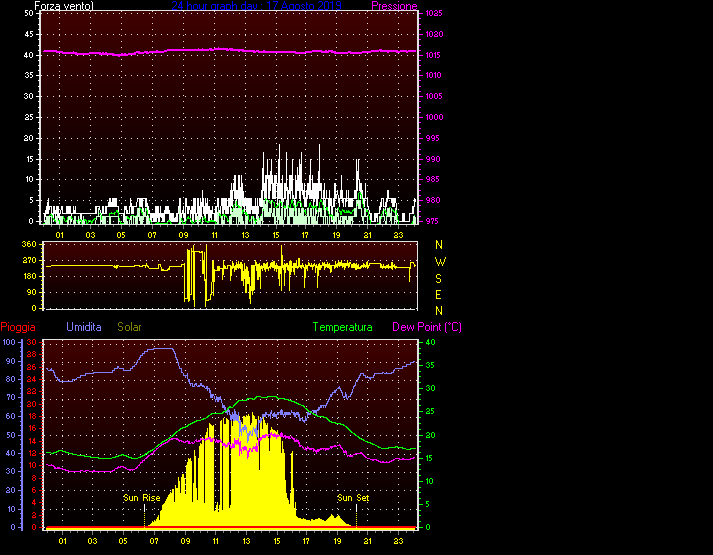Screen dimensions: 713x555
Task: Click the Sun Rise marker label
Action: [141, 497]
